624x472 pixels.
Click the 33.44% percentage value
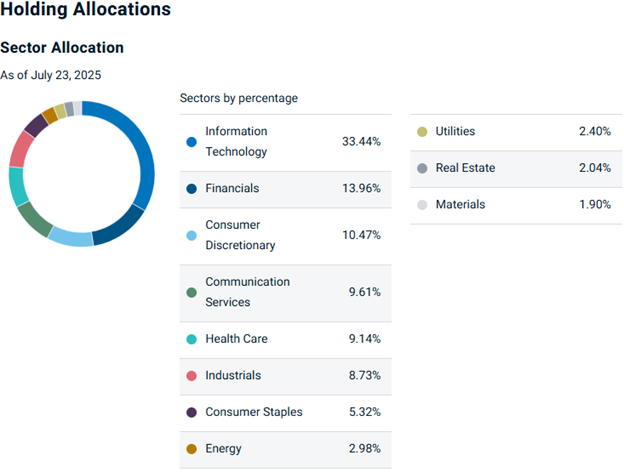(x=361, y=142)
